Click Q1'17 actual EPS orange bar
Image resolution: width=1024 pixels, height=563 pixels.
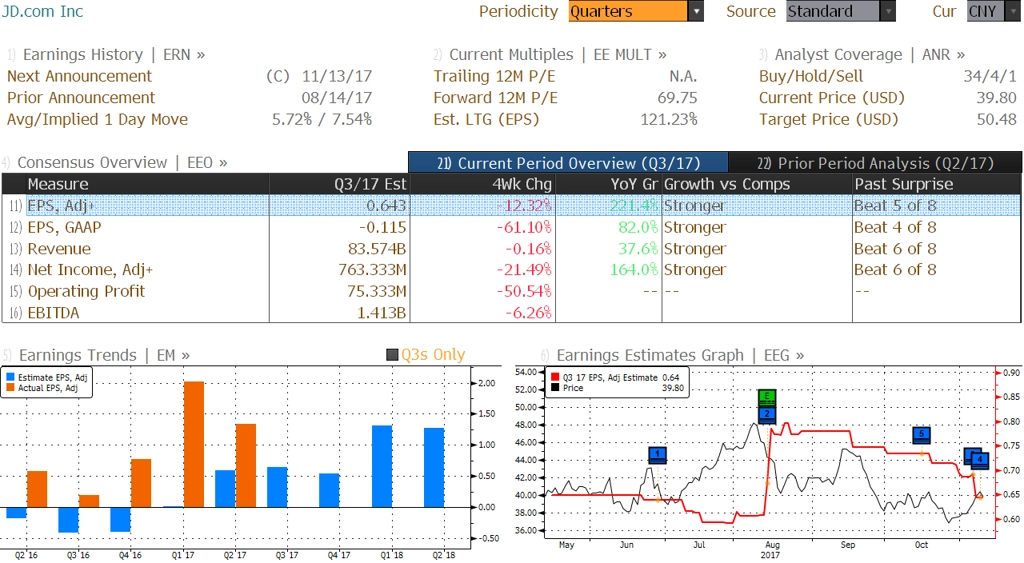(x=194, y=444)
